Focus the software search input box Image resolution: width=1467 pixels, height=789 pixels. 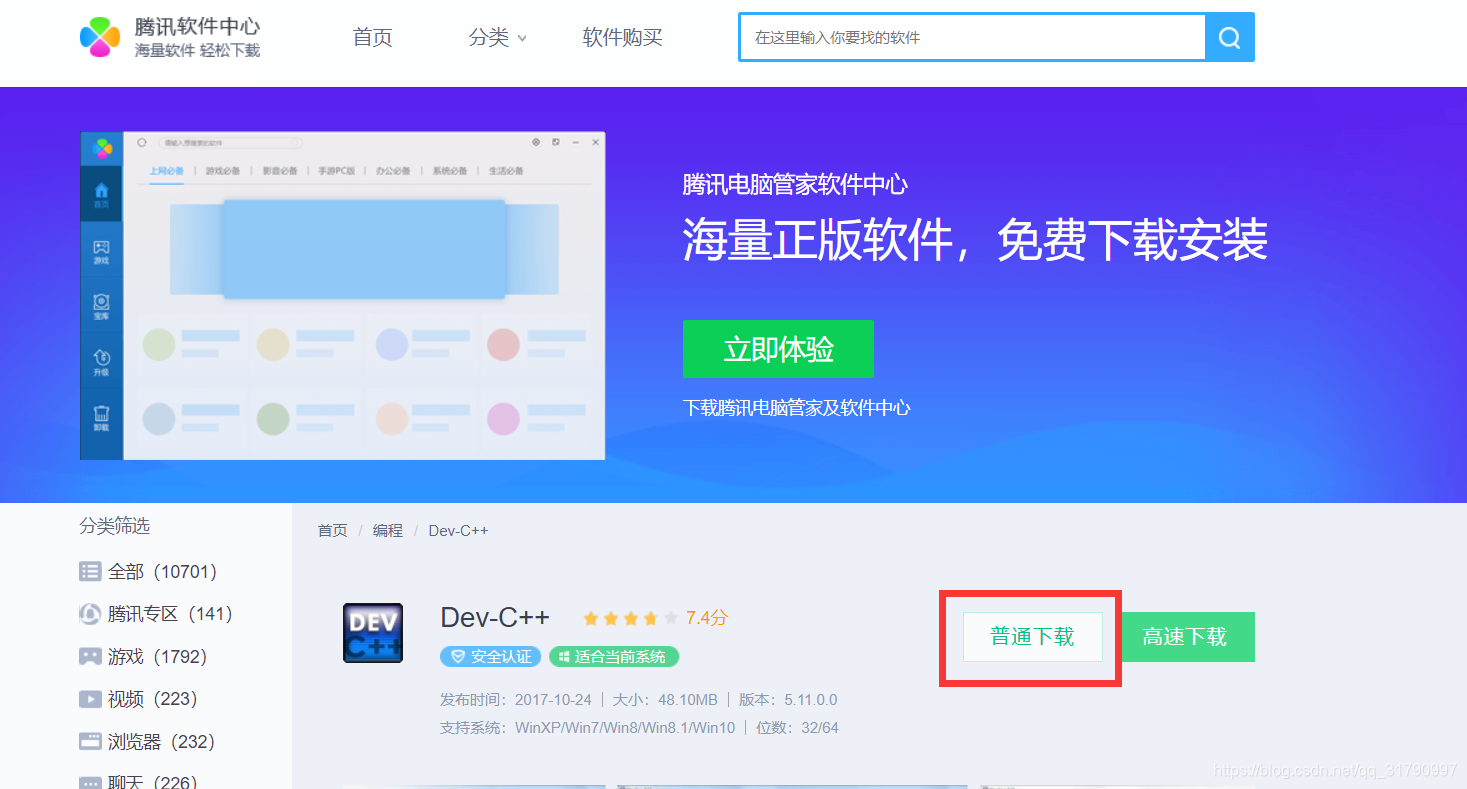click(972, 37)
